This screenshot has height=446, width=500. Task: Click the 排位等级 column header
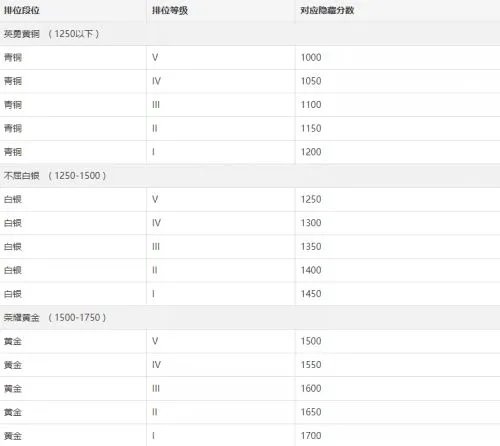coord(170,10)
